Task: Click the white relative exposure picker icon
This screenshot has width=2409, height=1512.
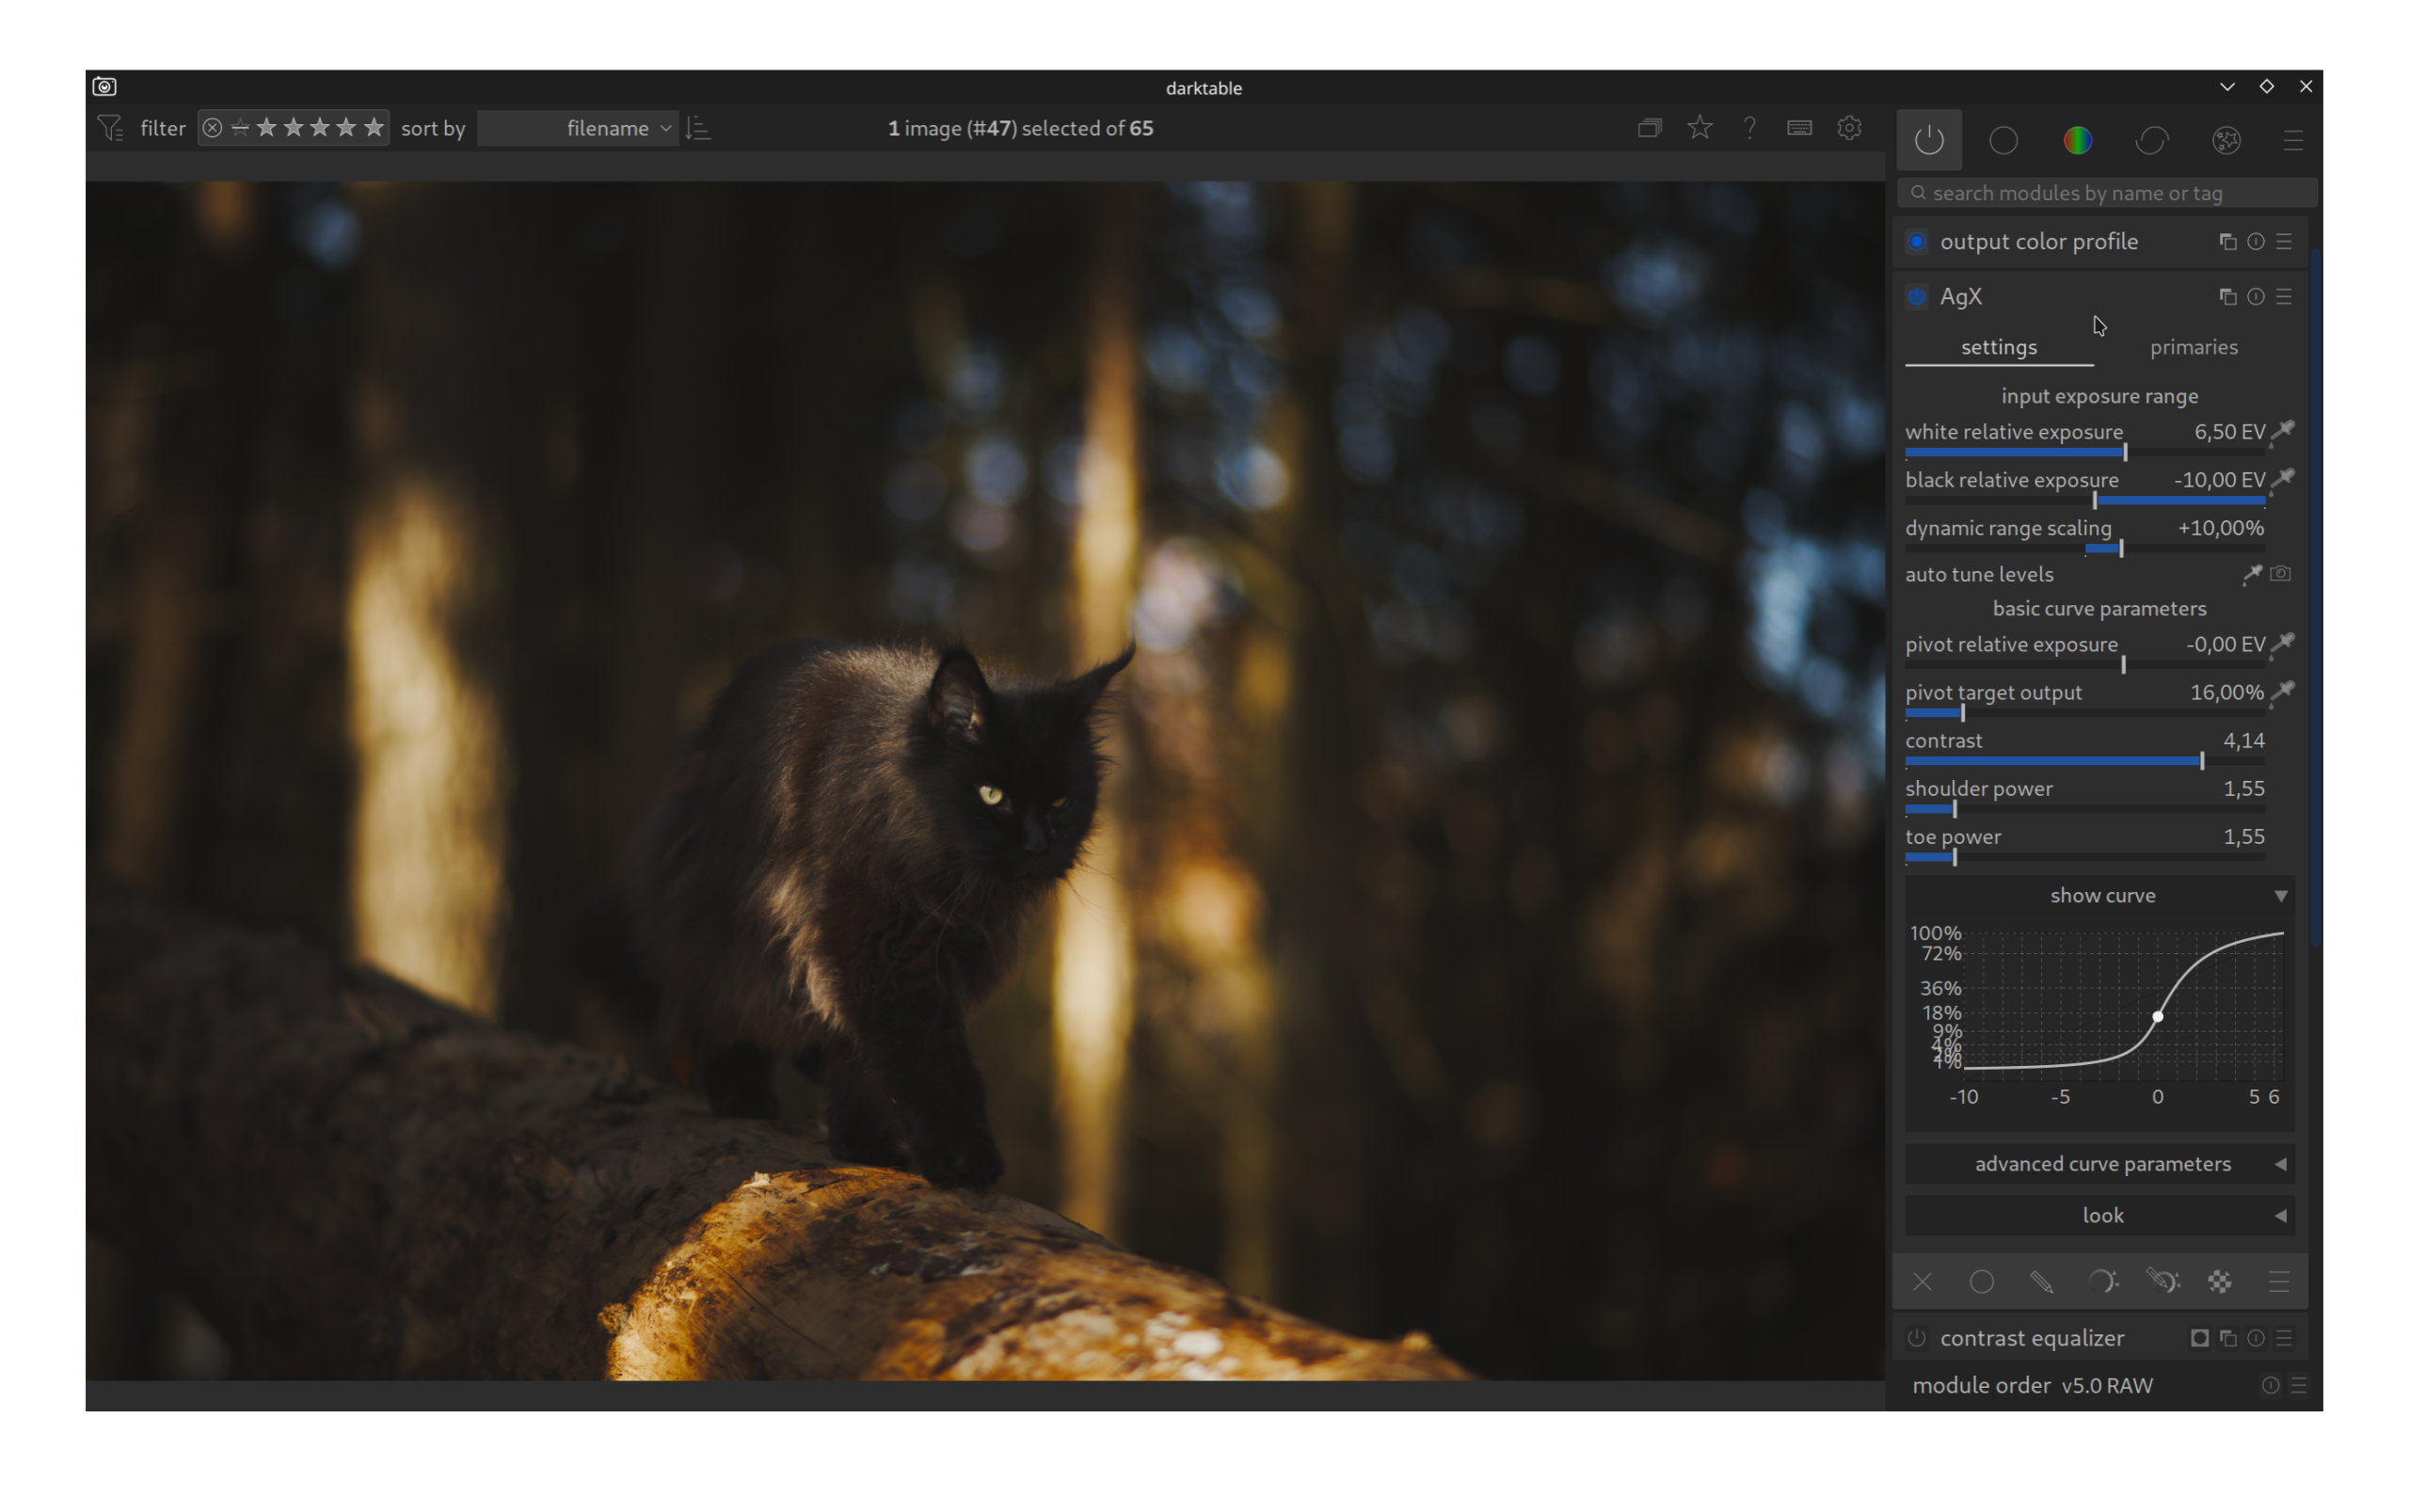Action: [2283, 431]
